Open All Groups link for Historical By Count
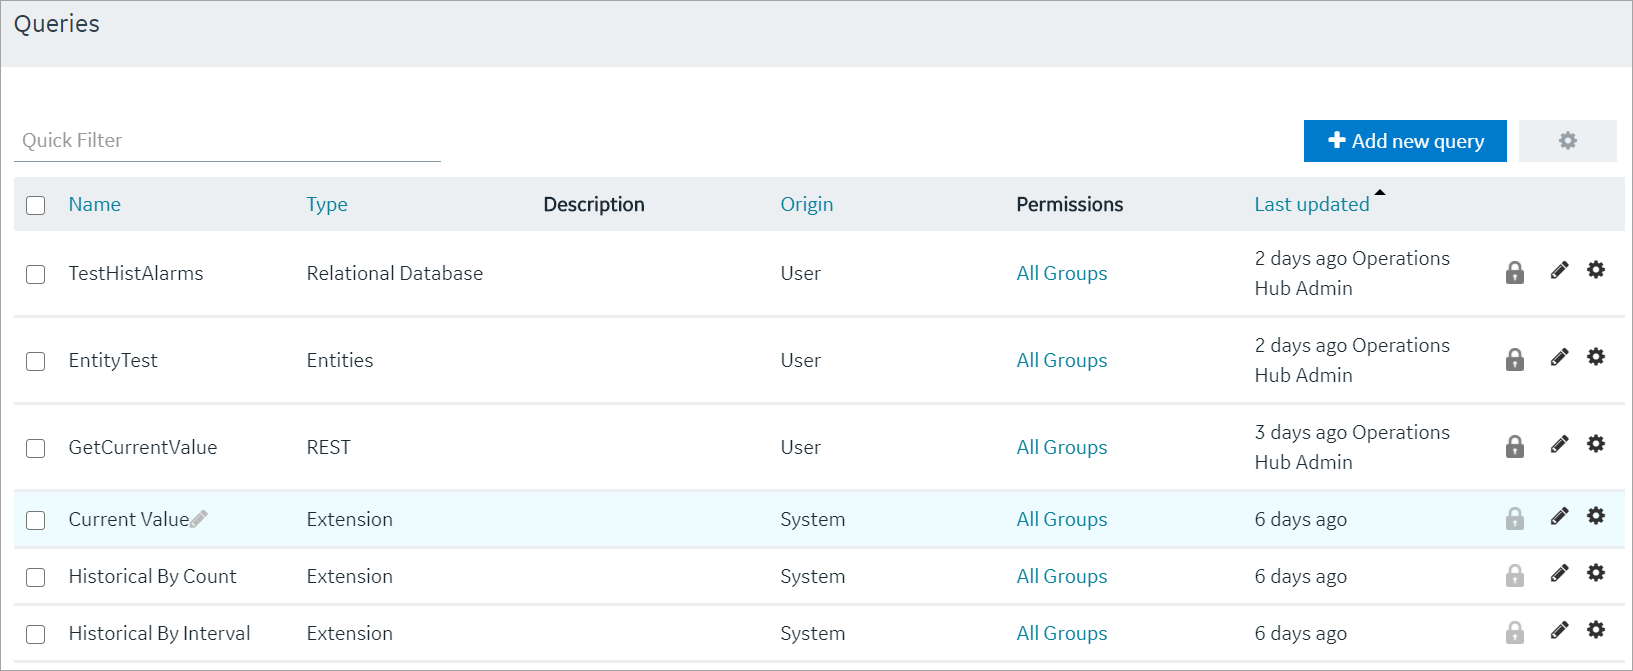This screenshot has height=671, width=1633. pos(1062,576)
